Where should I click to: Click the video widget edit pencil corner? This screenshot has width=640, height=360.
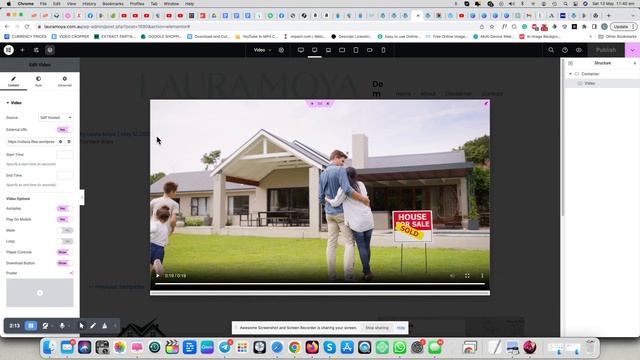click(x=486, y=104)
